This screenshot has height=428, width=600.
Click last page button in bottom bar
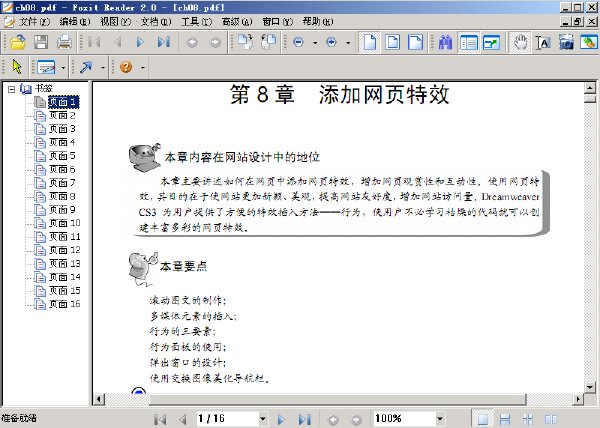coord(305,420)
